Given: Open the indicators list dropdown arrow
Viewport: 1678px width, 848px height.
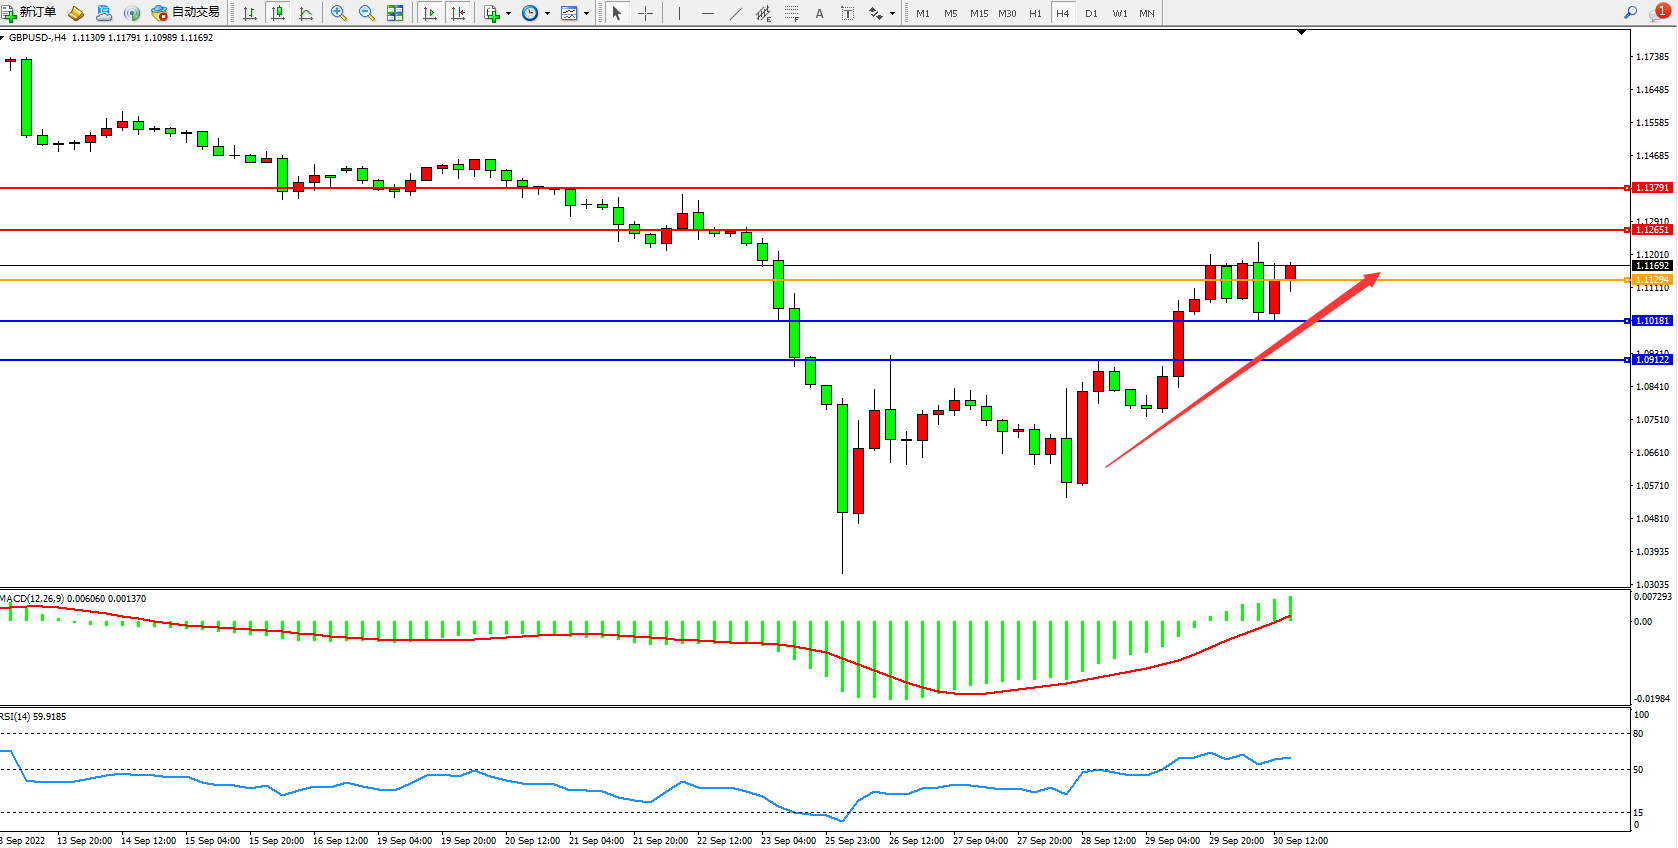Looking at the screenshot, I should pyautogui.click(x=508, y=14).
